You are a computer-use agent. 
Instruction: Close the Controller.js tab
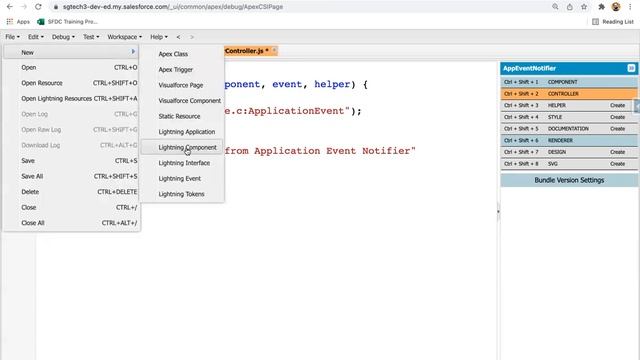[x=274, y=50]
